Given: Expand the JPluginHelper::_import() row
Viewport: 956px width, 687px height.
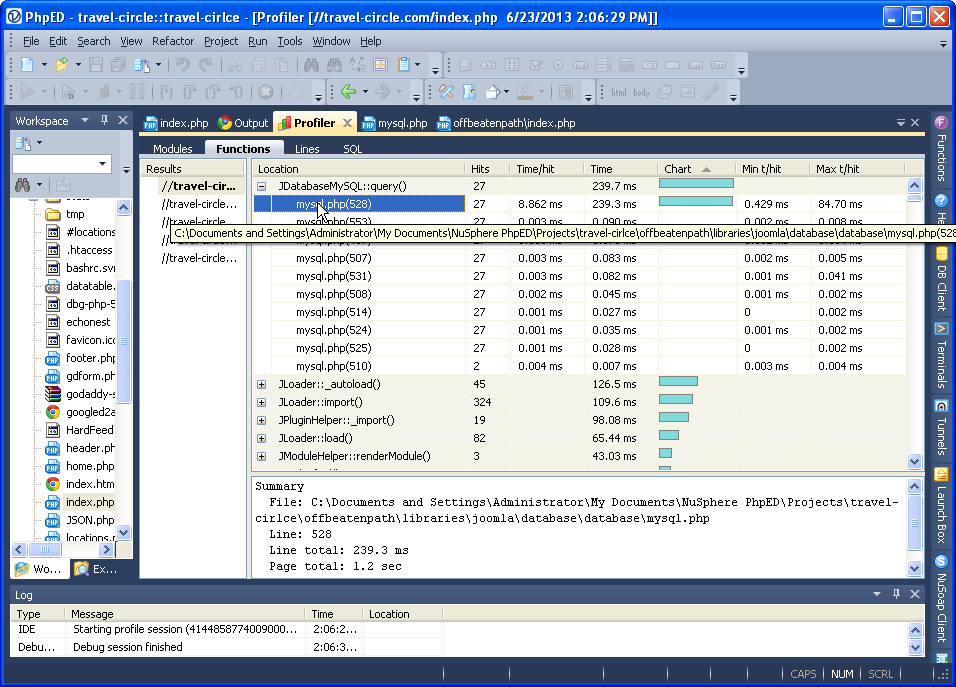Looking at the screenshot, I should click(261, 420).
